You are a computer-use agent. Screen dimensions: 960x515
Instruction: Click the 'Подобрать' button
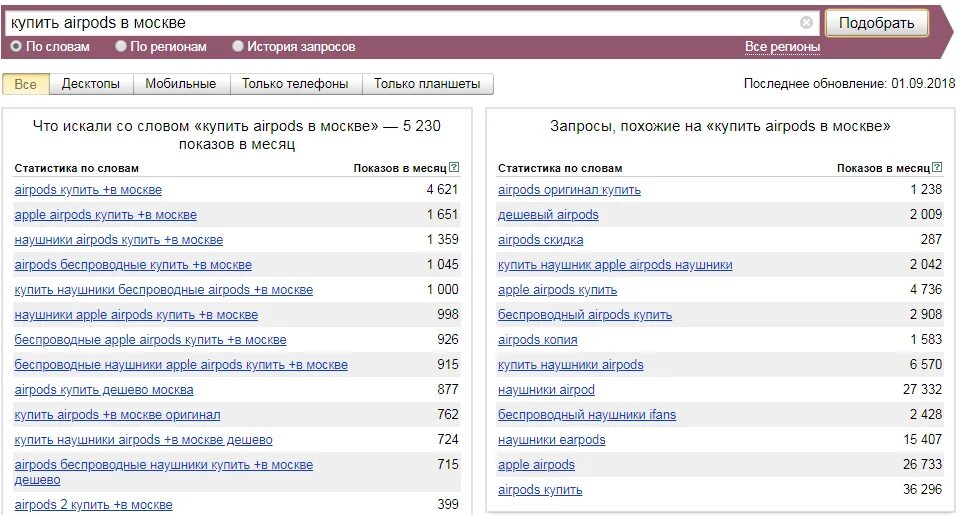tap(876, 23)
